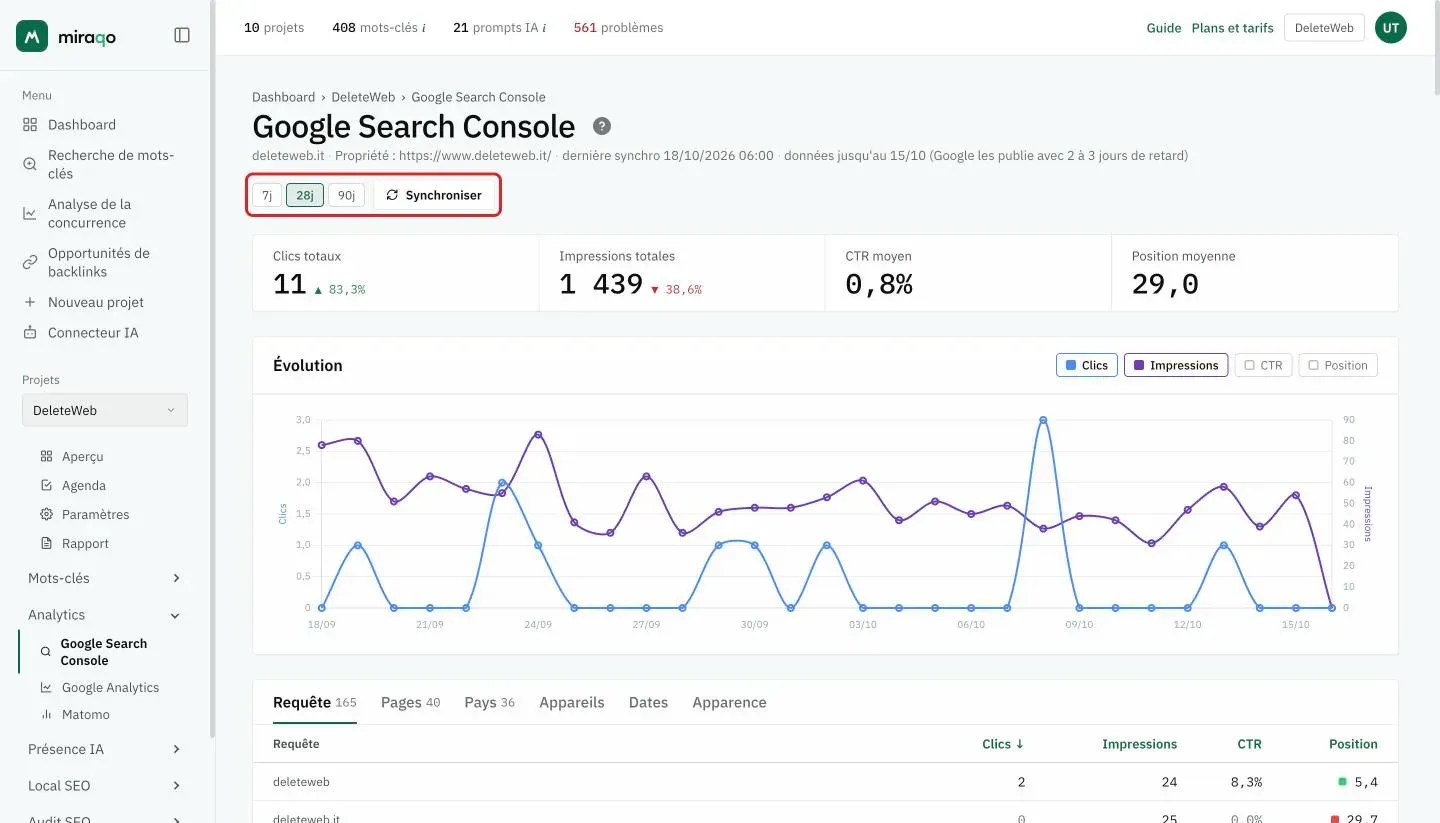Expand the Mots-clés section

point(105,578)
